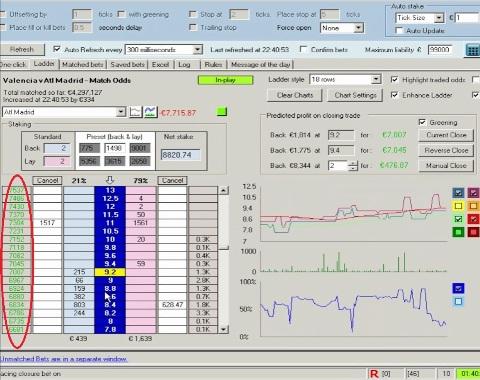Screen dimensions: 480x380
Task: Open the Message of the day tab
Action: pyautogui.click(x=261, y=64)
